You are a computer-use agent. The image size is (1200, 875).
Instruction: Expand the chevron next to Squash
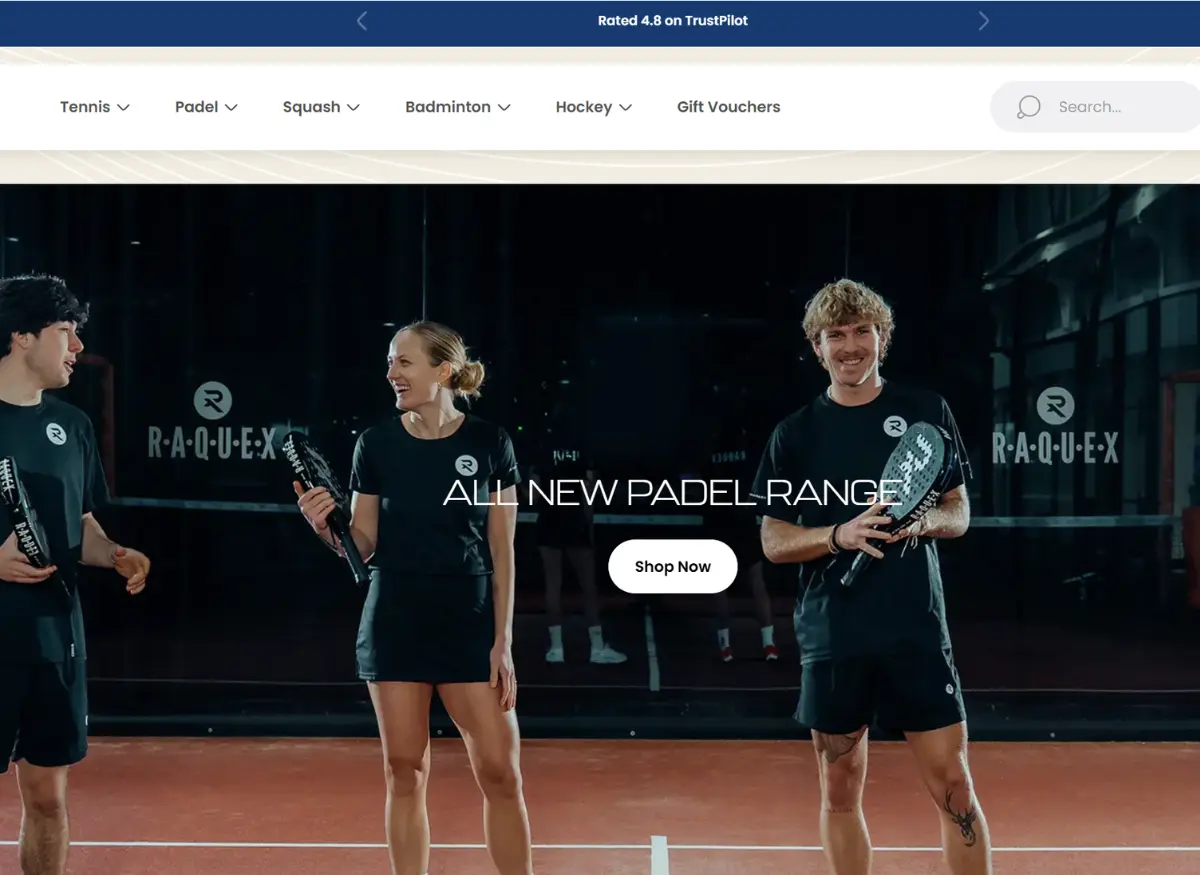click(353, 108)
